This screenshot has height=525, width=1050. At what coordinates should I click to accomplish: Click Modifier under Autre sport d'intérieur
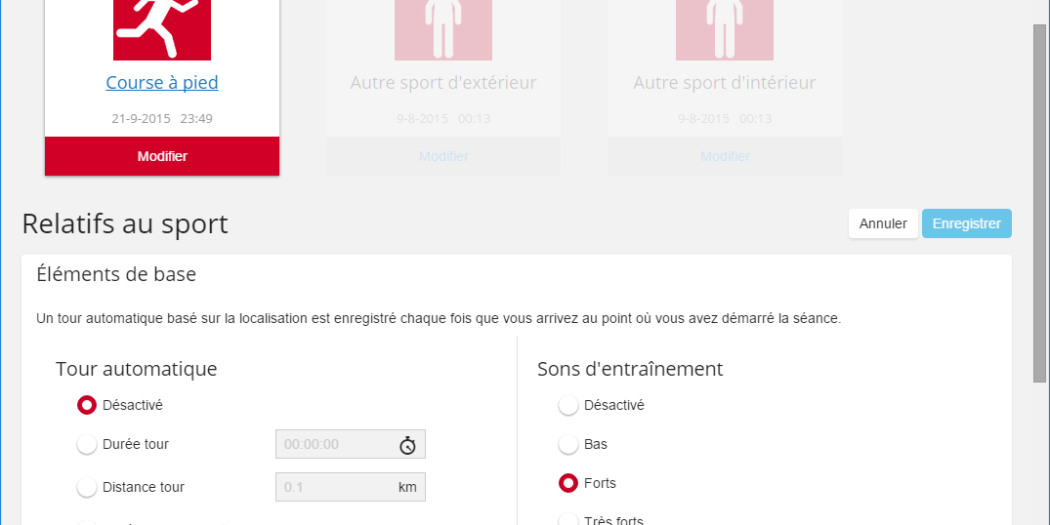click(x=725, y=157)
